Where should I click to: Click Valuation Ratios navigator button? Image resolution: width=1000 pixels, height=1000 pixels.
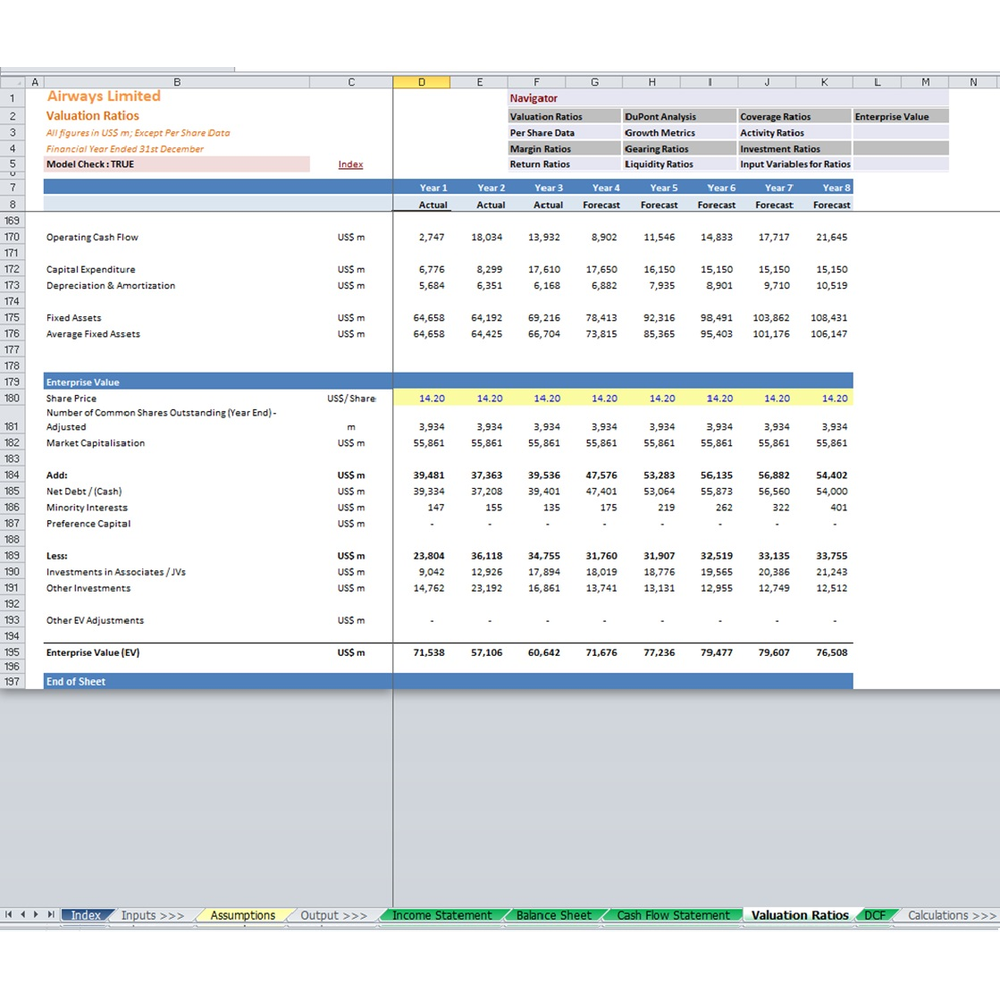[x=564, y=117]
